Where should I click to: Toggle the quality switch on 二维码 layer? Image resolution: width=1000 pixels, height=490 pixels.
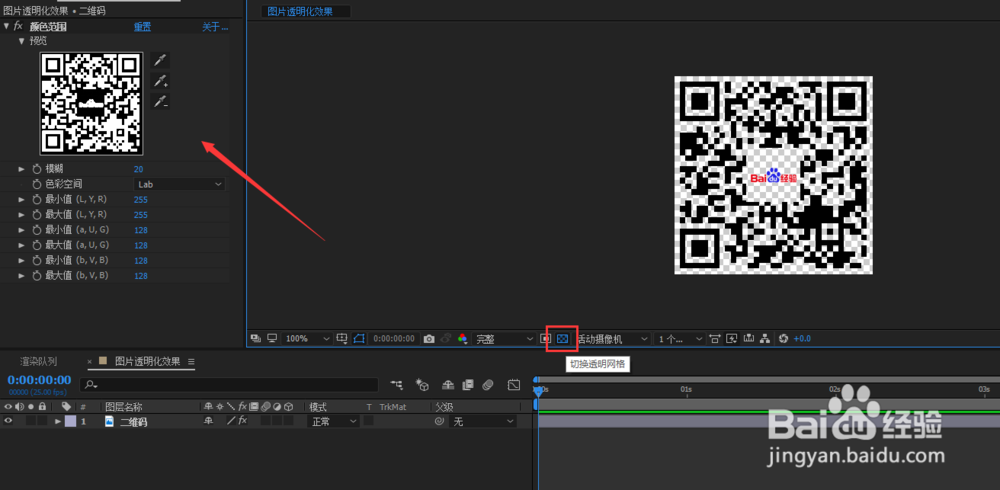232,421
